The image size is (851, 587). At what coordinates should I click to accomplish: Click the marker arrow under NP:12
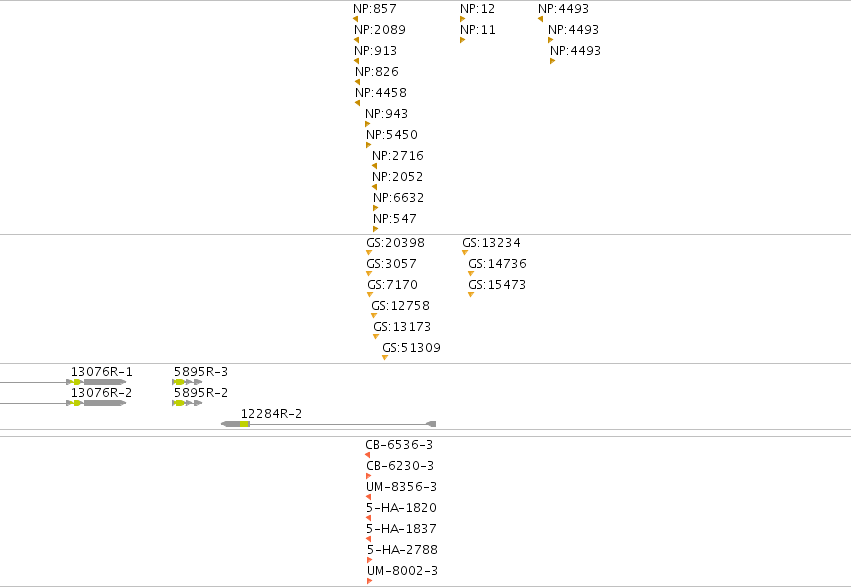462,19
